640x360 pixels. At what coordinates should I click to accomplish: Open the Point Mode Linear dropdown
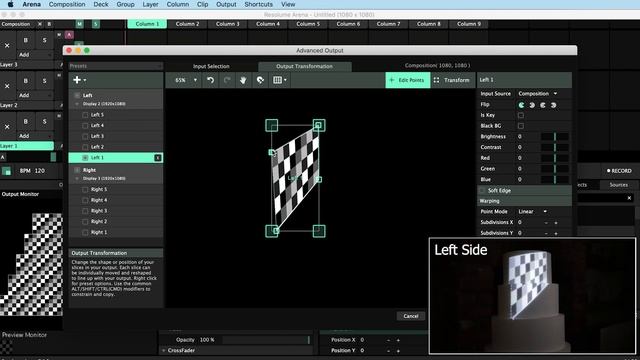click(x=532, y=211)
